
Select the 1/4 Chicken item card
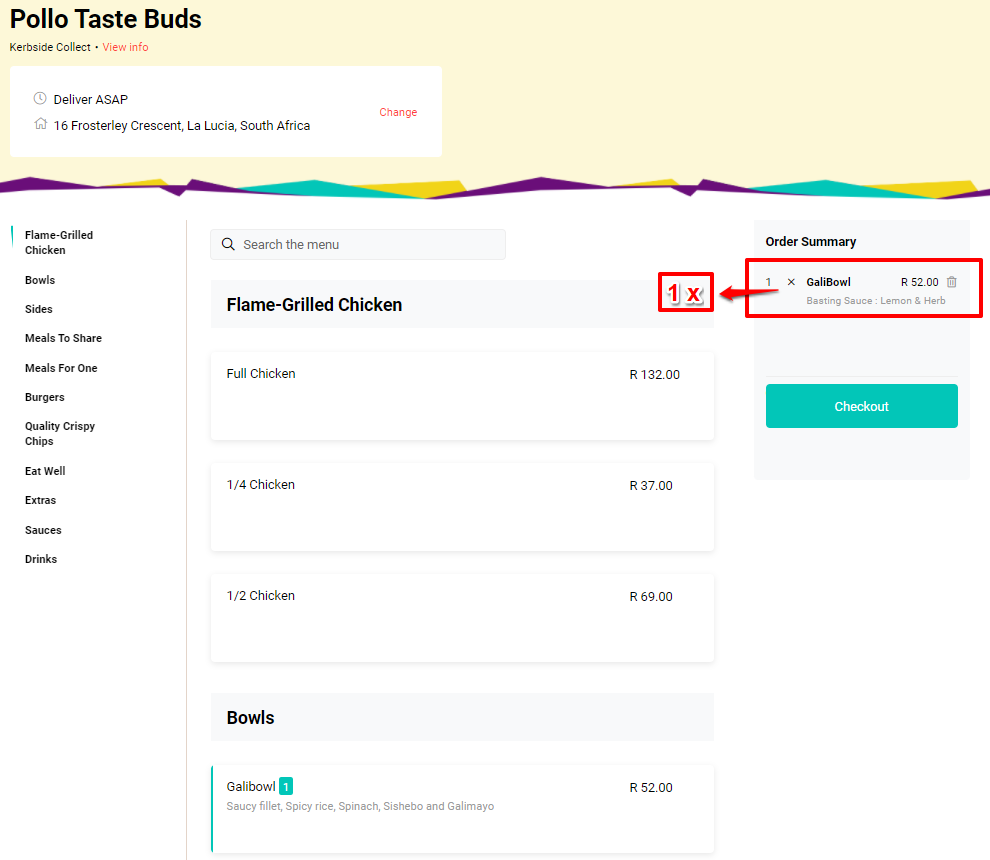coord(462,507)
